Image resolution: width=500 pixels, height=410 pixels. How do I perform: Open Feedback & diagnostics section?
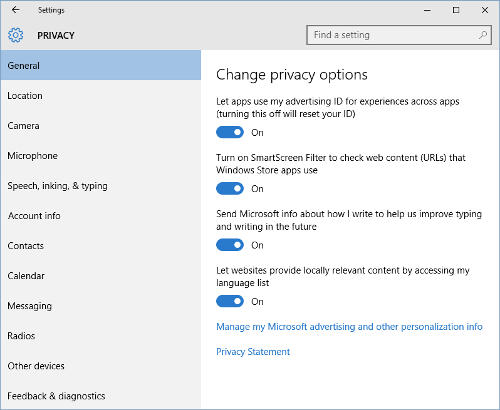101,396
